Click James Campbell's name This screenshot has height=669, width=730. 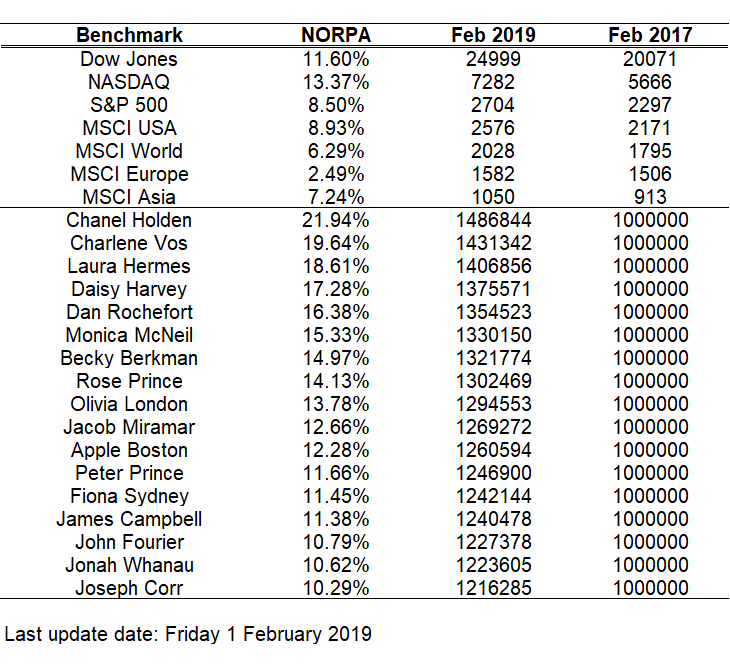click(129, 519)
